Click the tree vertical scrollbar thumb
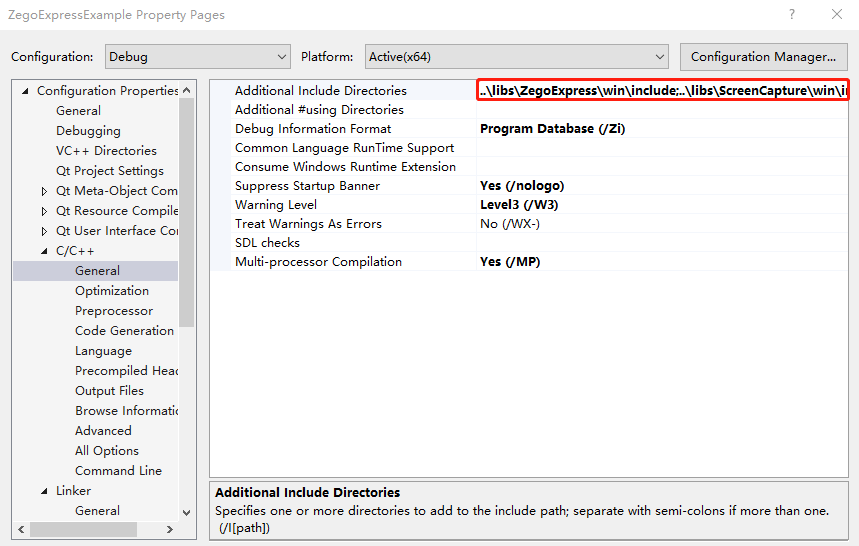 (187, 212)
